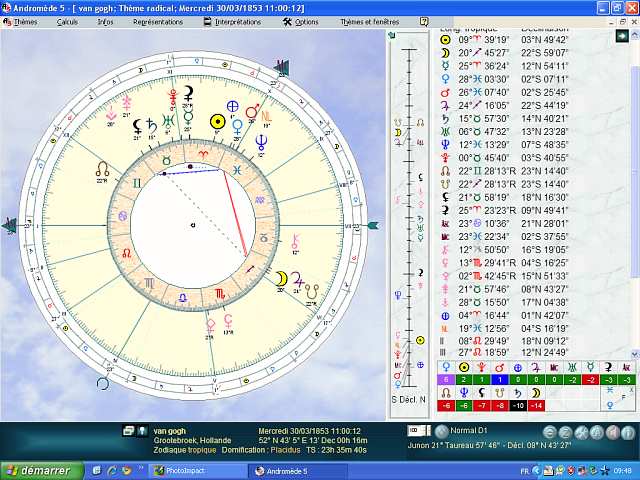Switch to PhotoImpact in the taskbar
640x480 pixels.
(x=197, y=471)
